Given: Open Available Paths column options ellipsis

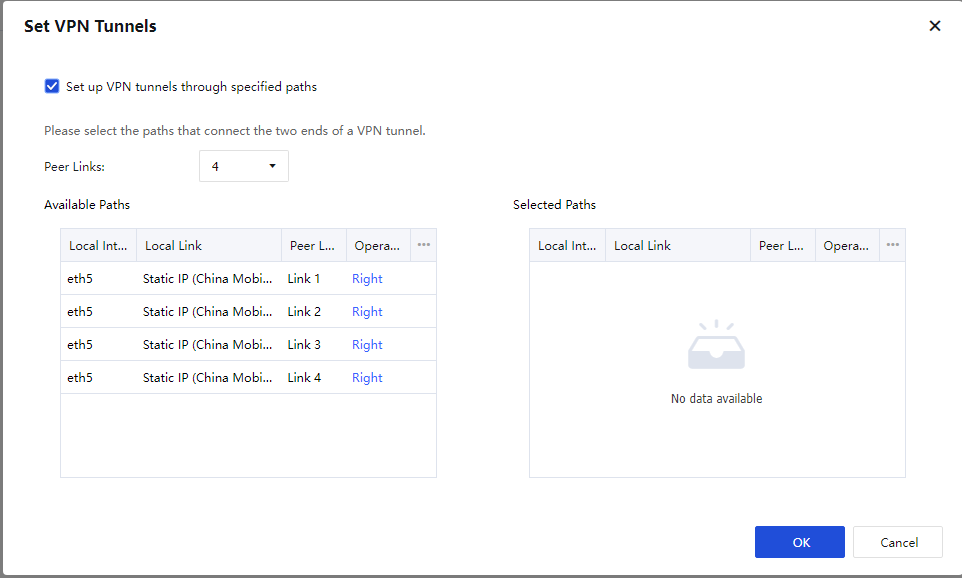Looking at the screenshot, I should 424,245.
